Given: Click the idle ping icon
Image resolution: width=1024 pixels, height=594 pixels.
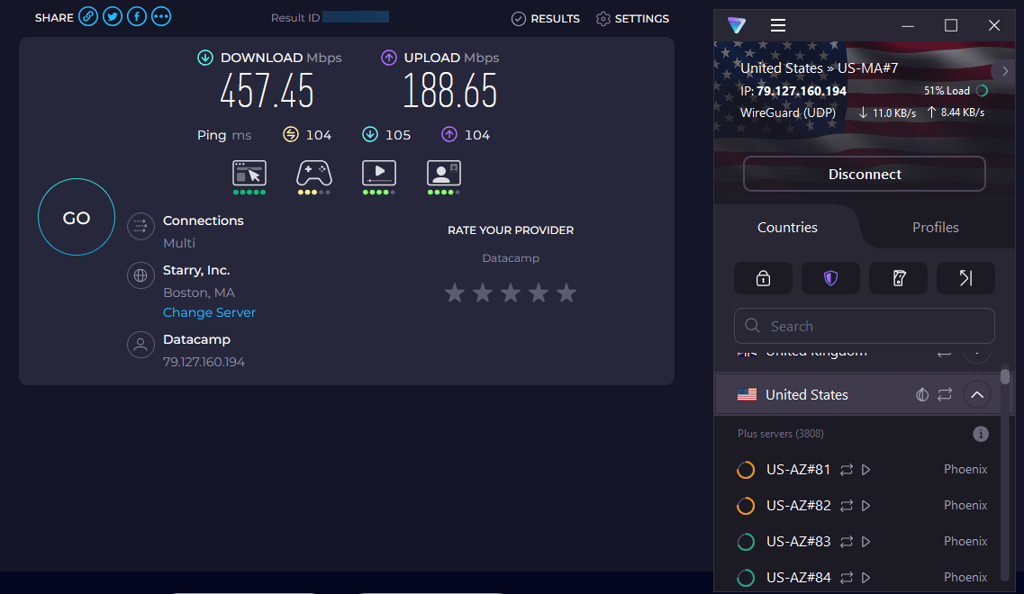Looking at the screenshot, I should tap(291, 134).
